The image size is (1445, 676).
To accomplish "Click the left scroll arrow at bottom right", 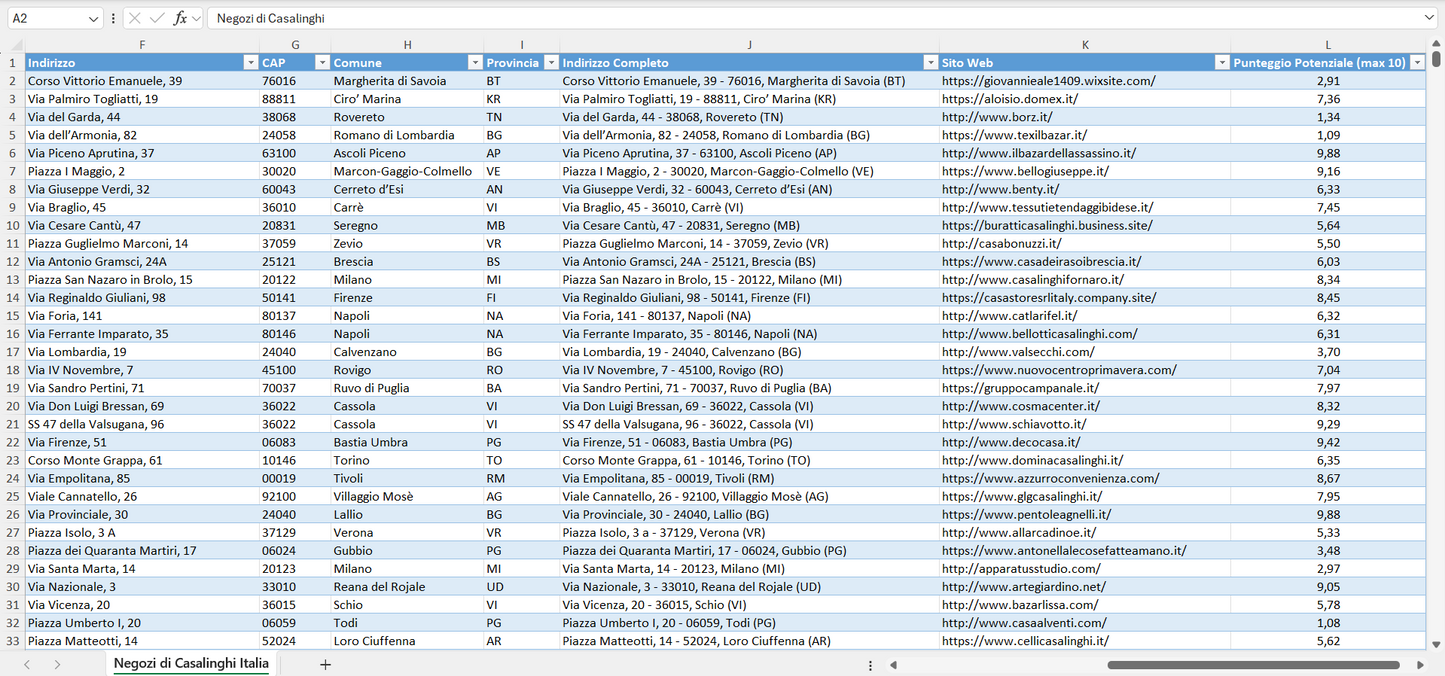I will (x=893, y=665).
